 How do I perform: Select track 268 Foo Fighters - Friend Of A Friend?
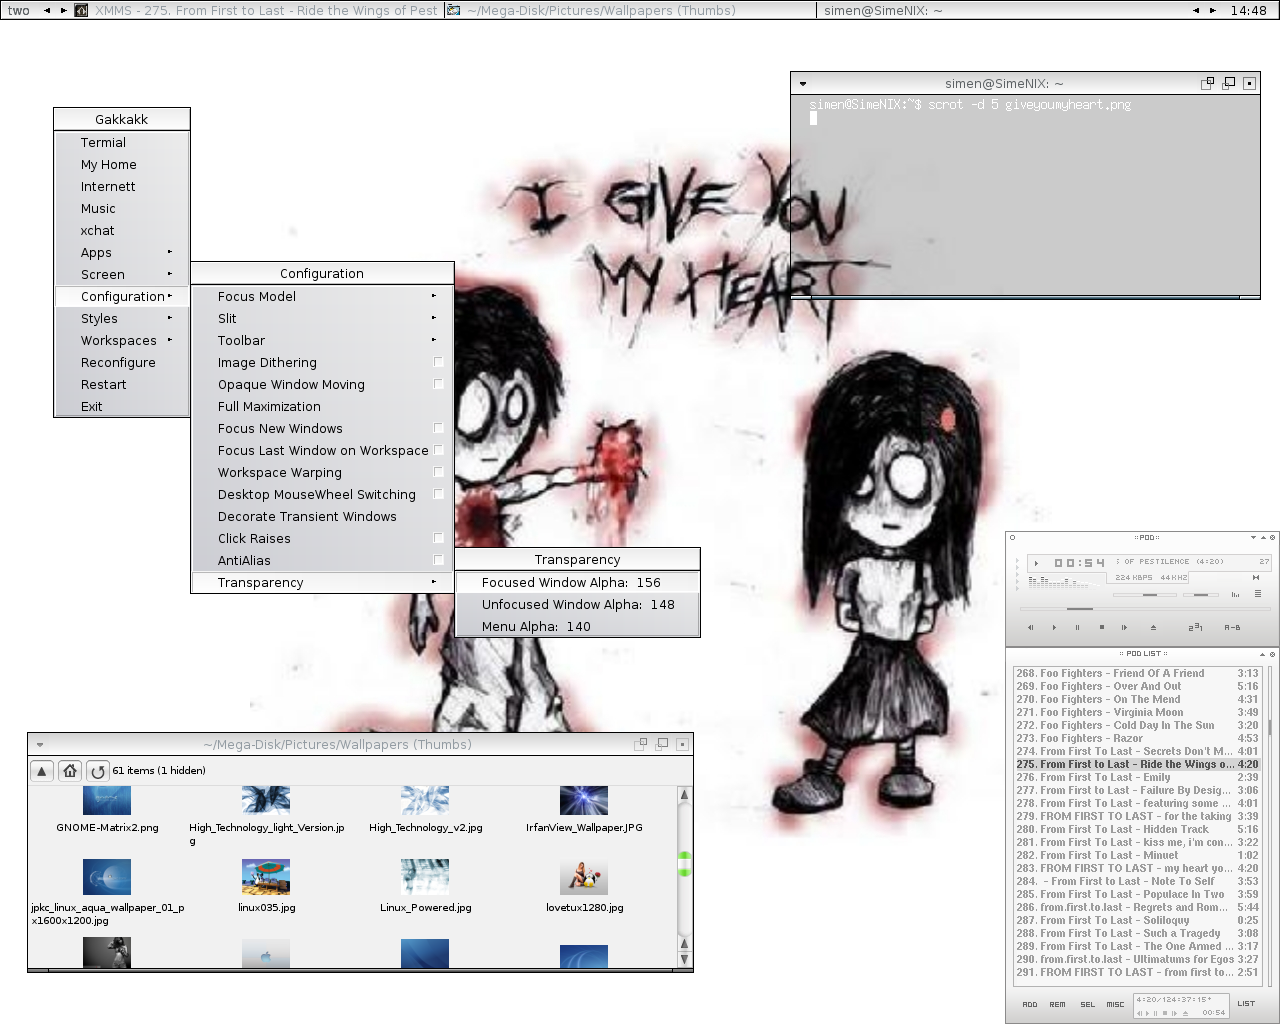(x=1138, y=673)
